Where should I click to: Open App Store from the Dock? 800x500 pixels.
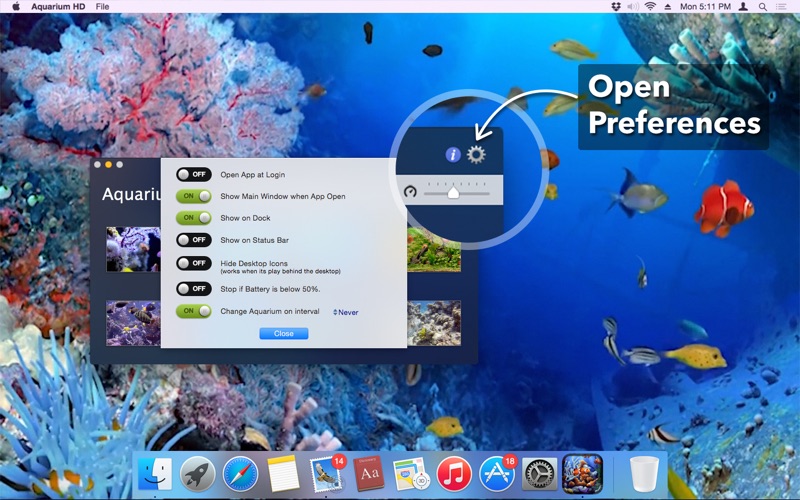[497, 473]
